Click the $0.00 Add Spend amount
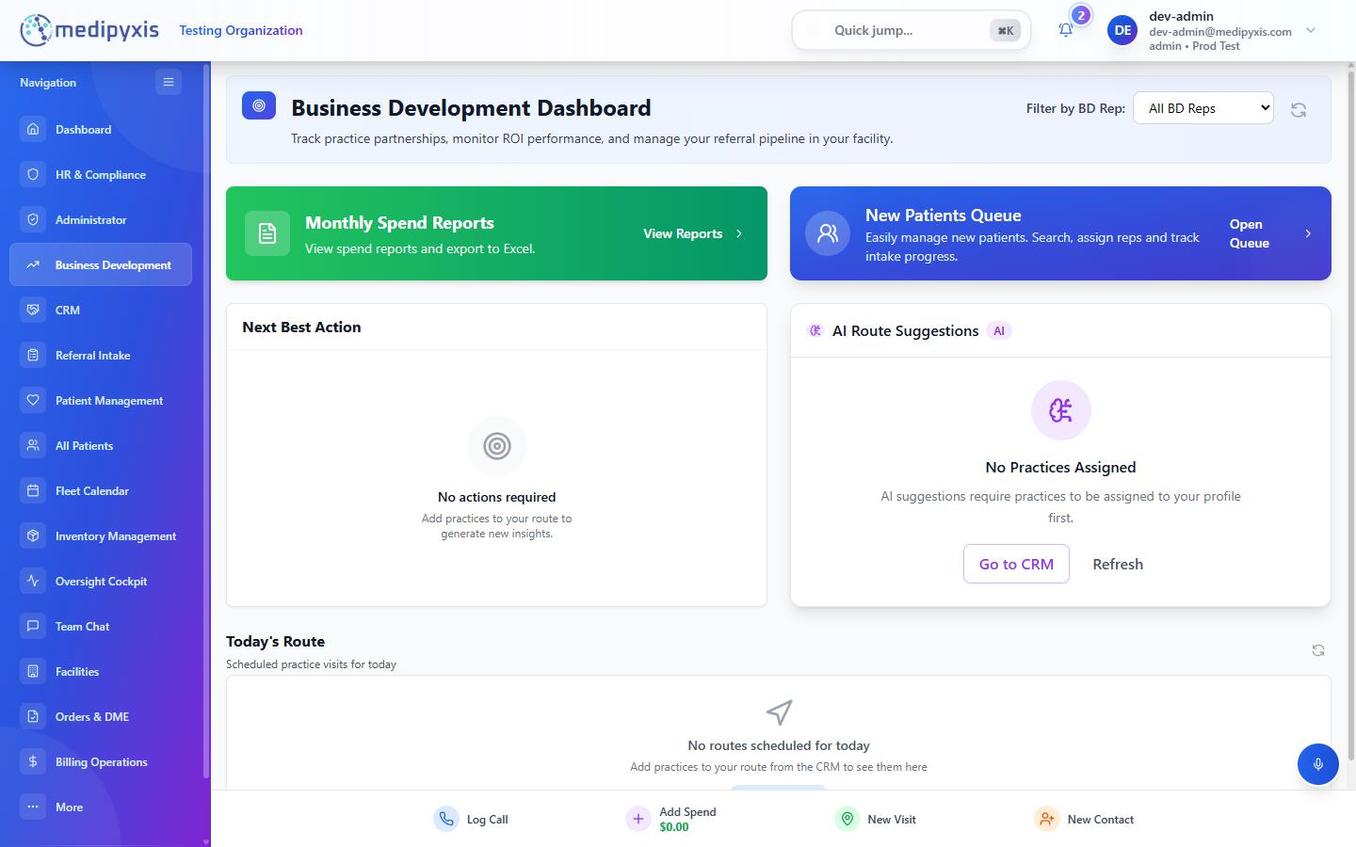The image size is (1356, 847). pyautogui.click(x=674, y=827)
